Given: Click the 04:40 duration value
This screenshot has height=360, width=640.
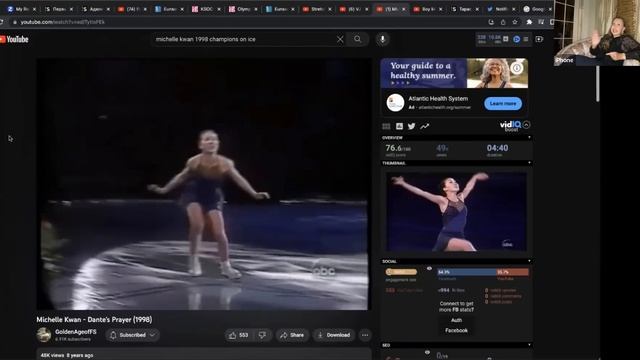Looking at the screenshot, I should point(497,148).
